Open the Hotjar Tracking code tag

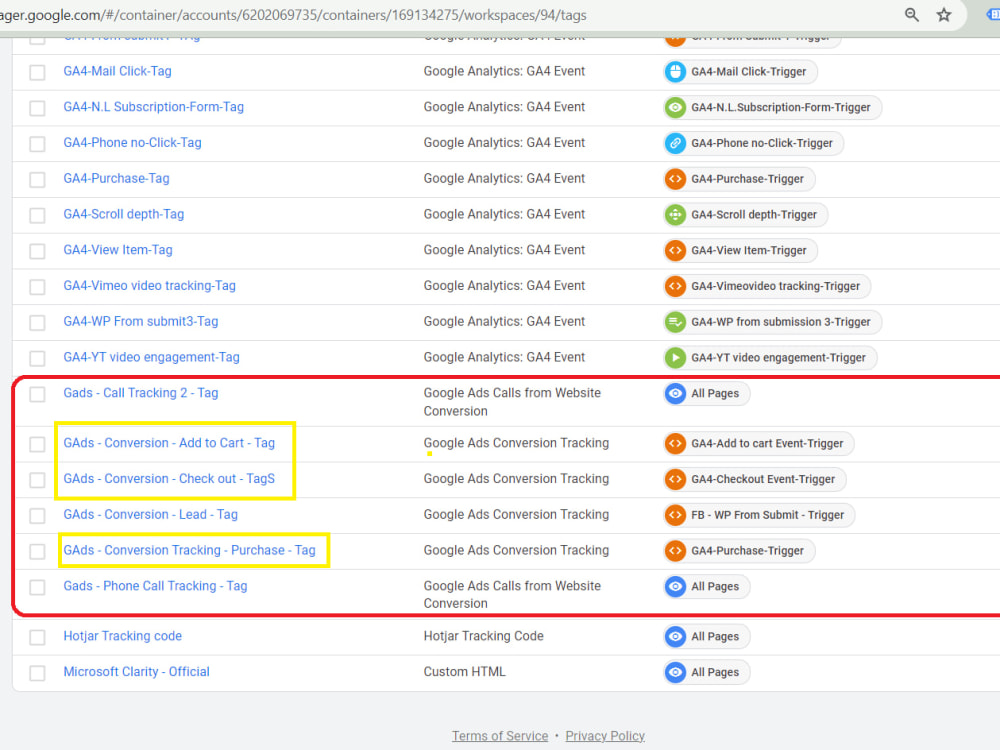[122, 635]
